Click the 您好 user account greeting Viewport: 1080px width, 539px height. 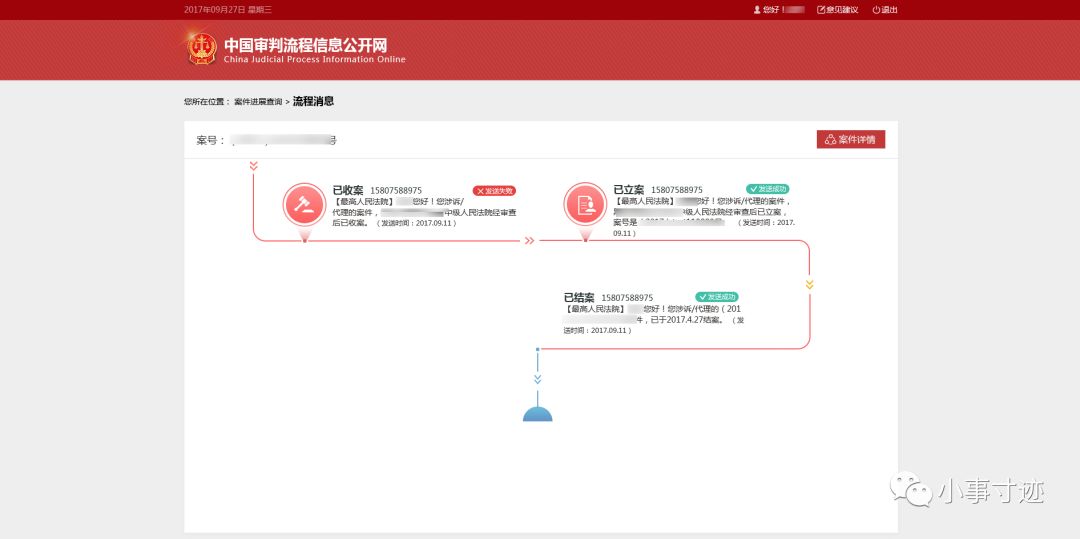click(x=778, y=10)
